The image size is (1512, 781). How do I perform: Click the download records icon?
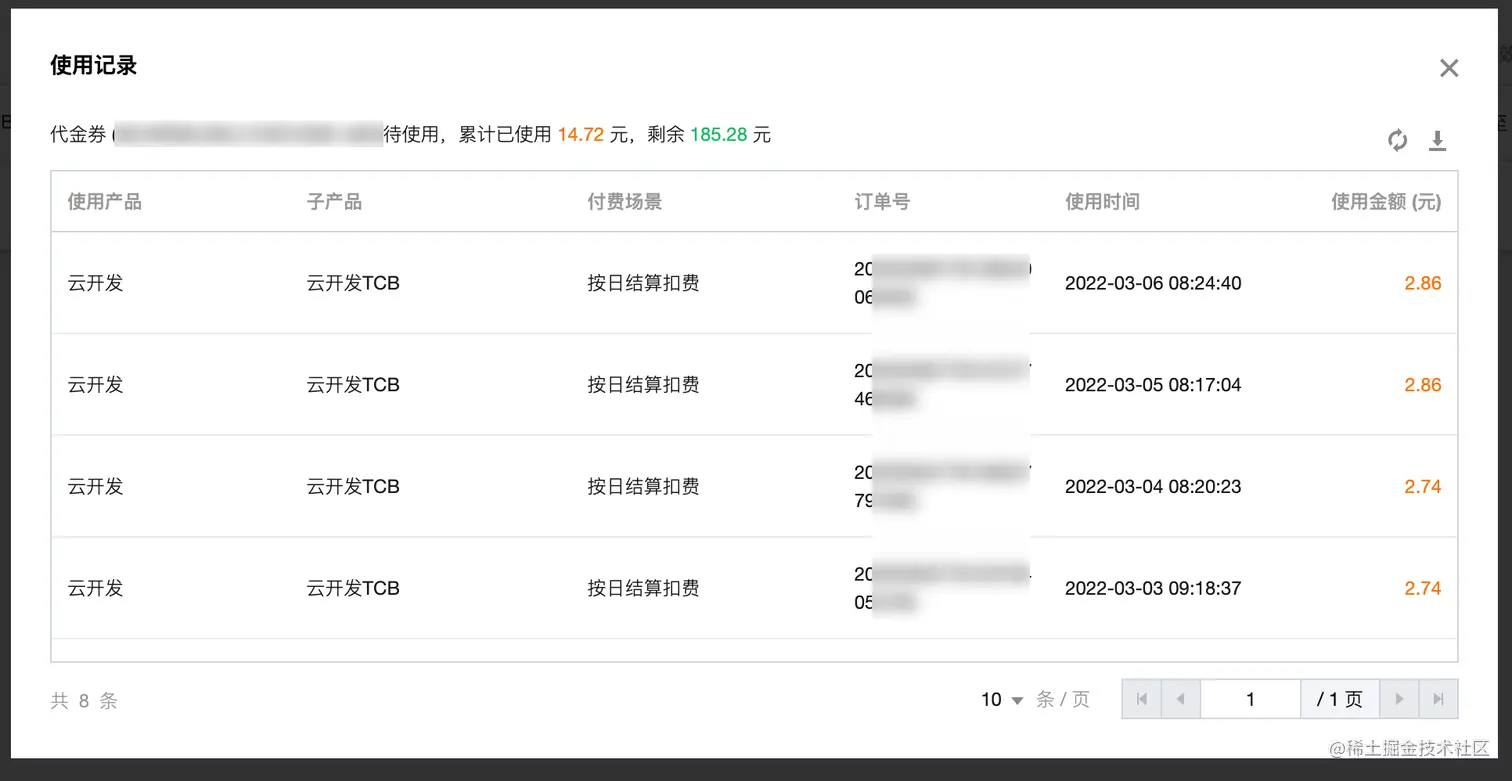pyautogui.click(x=1437, y=141)
